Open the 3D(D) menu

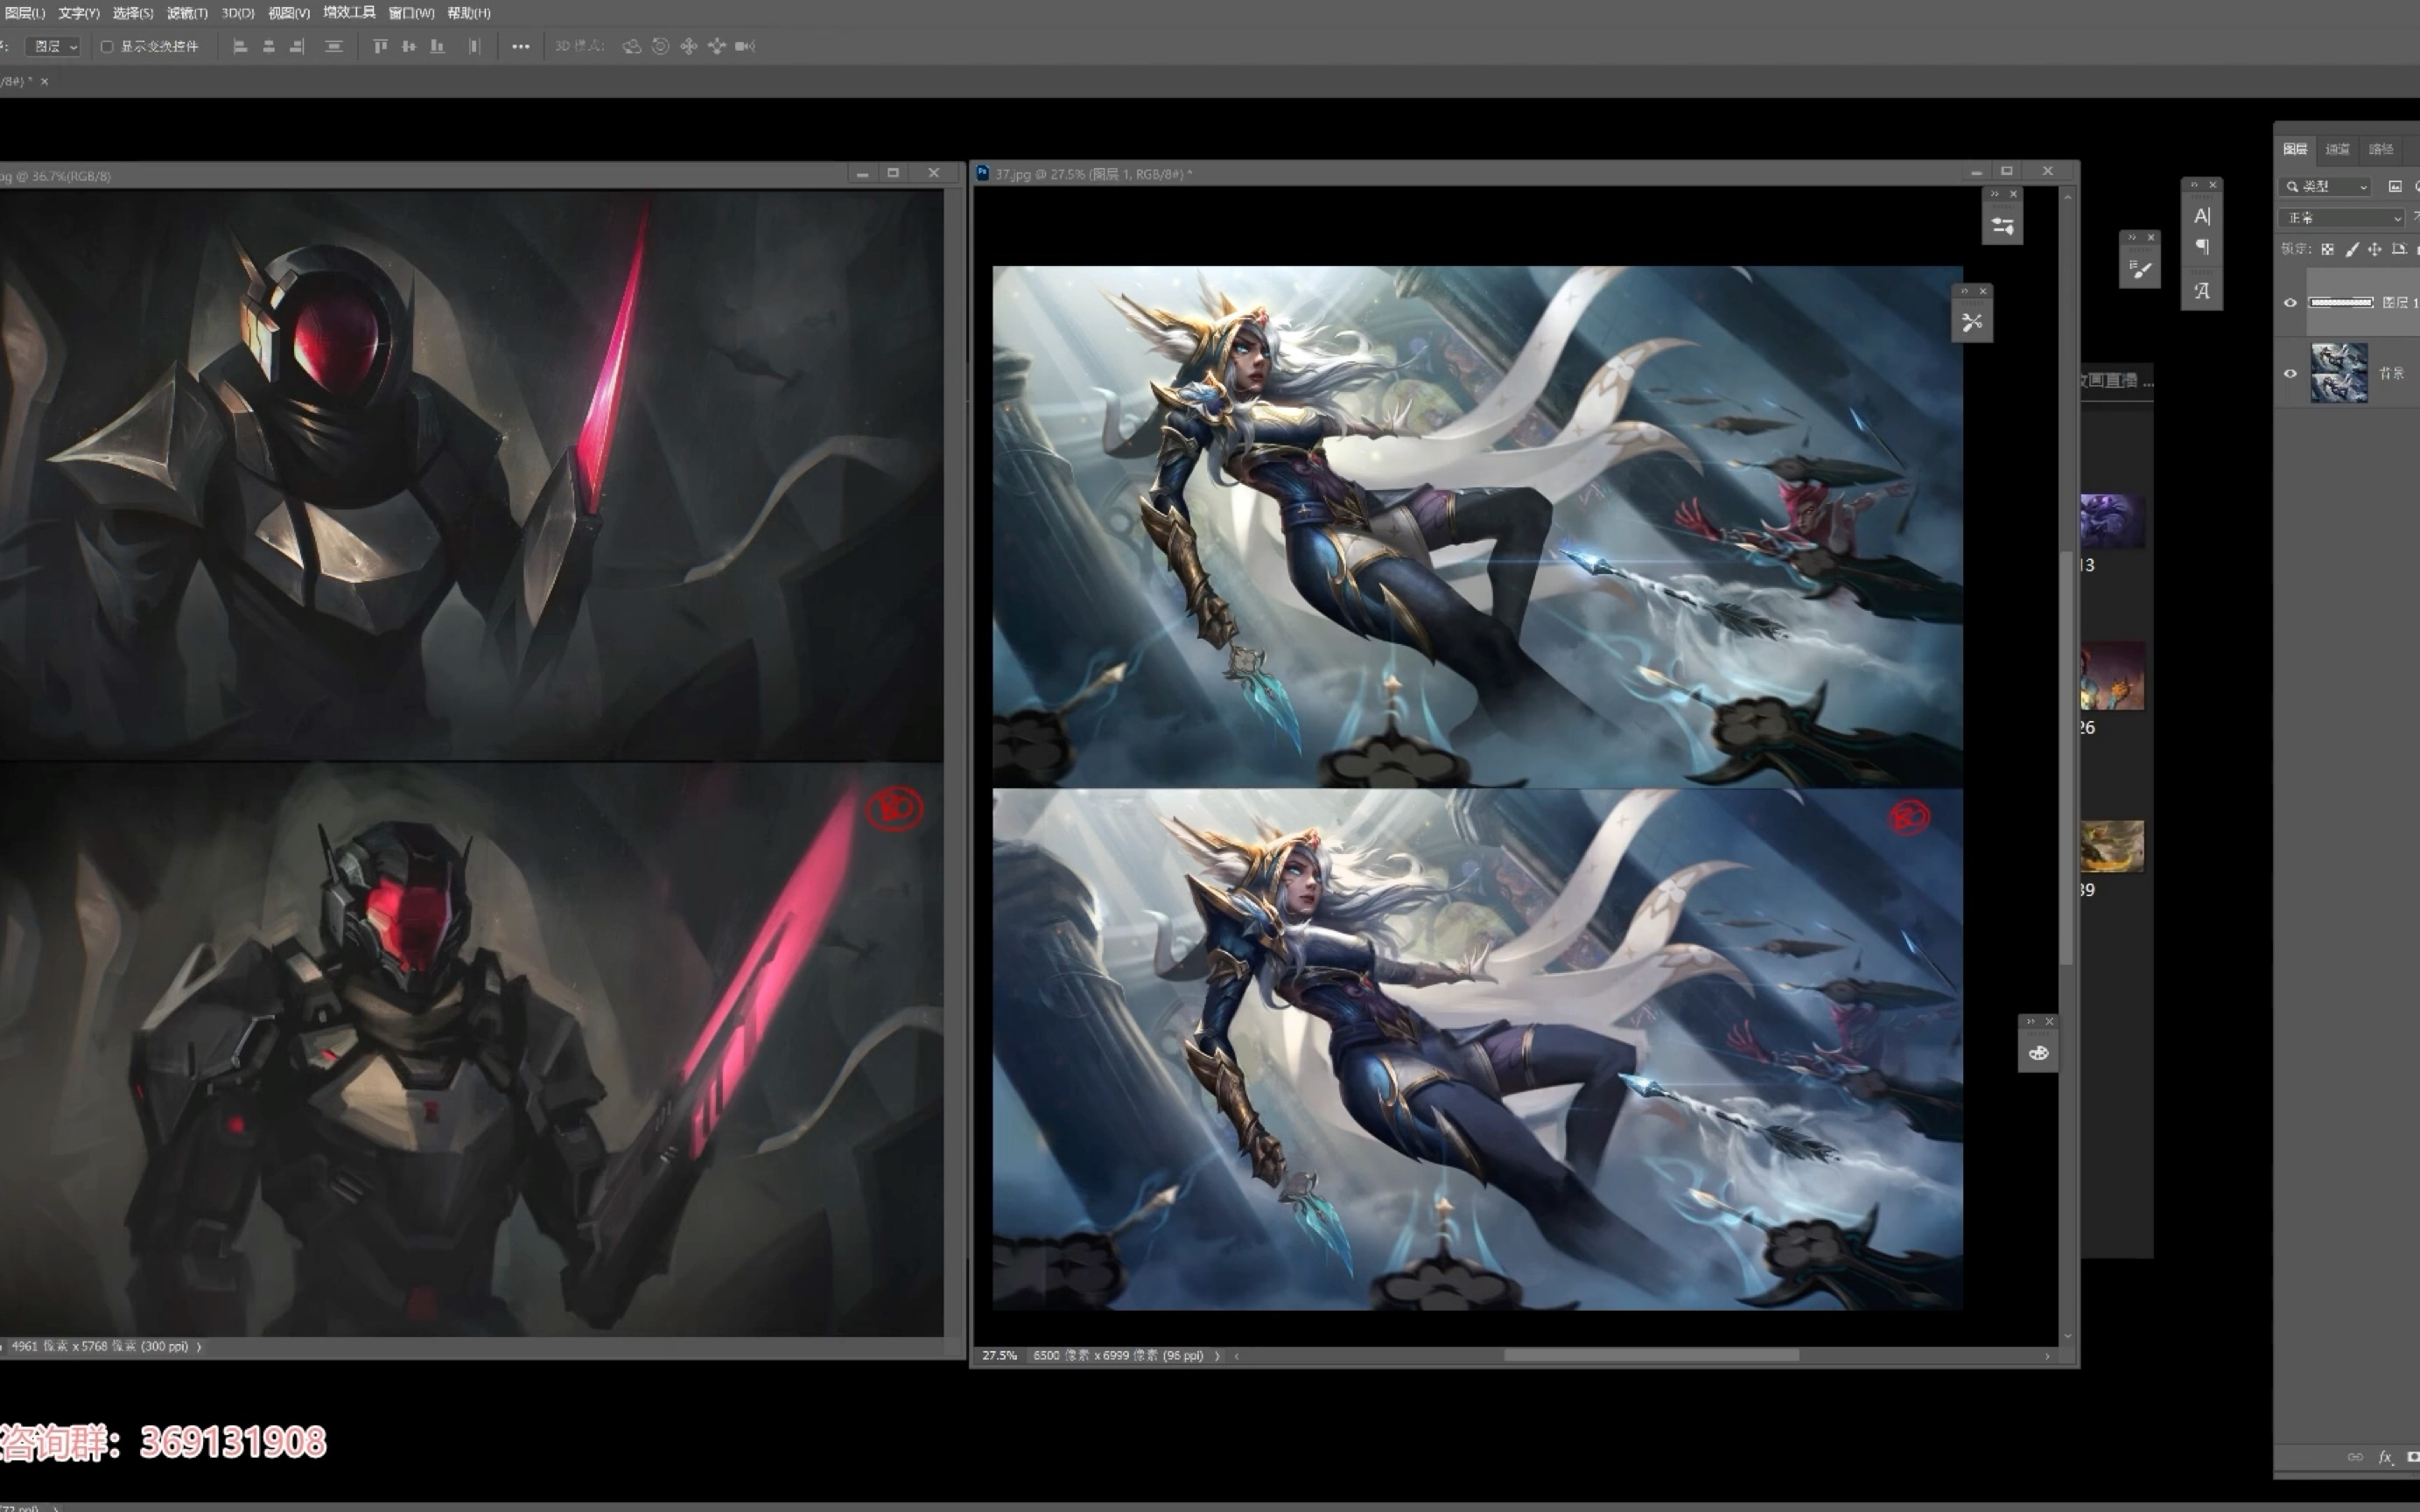point(238,13)
